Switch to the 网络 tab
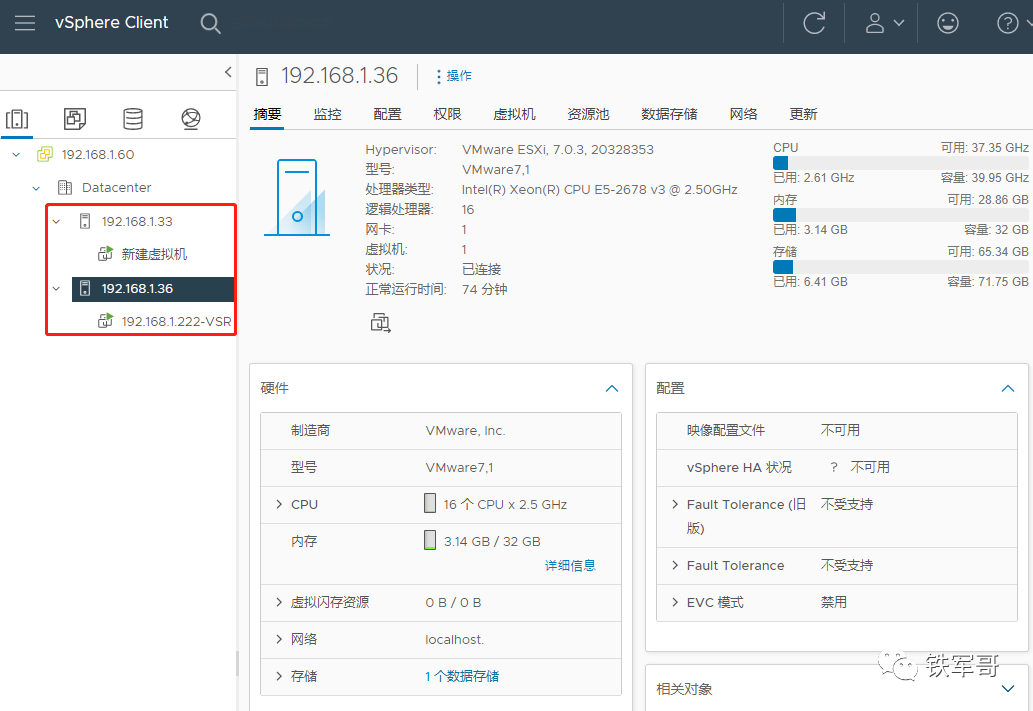The width and height of the screenshot is (1033, 711). pyautogui.click(x=744, y=115)
